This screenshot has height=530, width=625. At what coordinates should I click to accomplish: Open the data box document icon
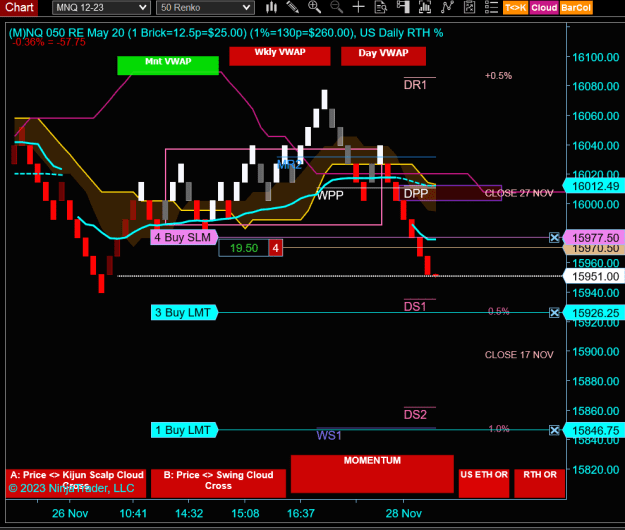(381, 7)
